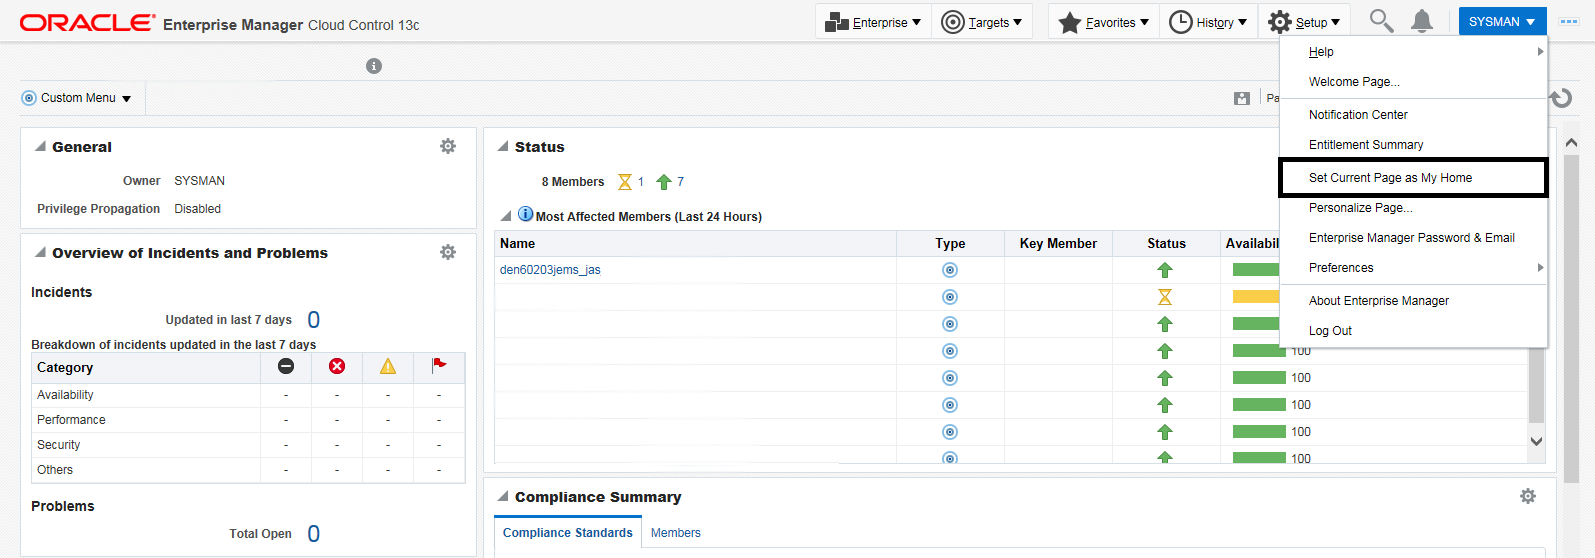Collapse Most Affected Members section

coord(506,216)
